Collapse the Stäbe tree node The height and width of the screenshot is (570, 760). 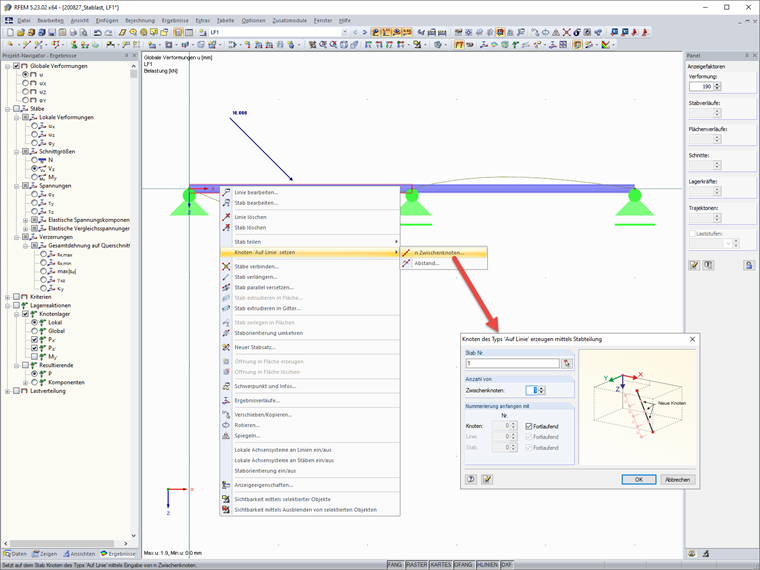tap(7, 109)
